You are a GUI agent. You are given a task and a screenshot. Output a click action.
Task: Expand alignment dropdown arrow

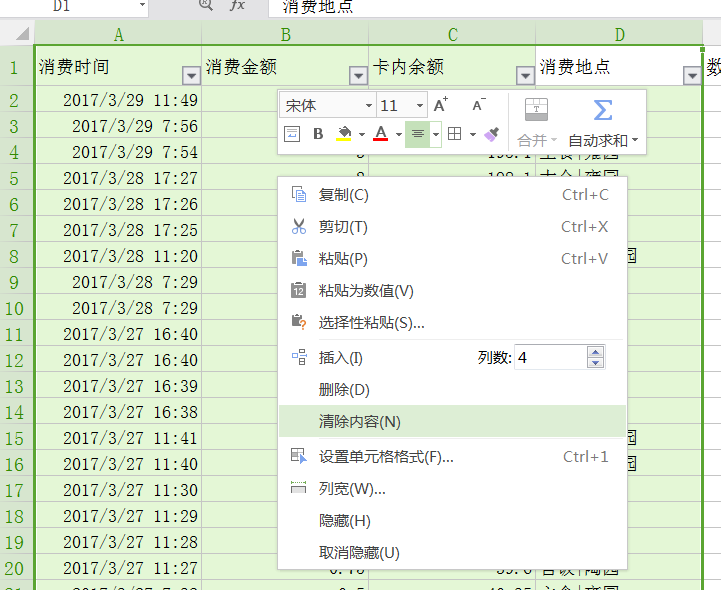436,134
